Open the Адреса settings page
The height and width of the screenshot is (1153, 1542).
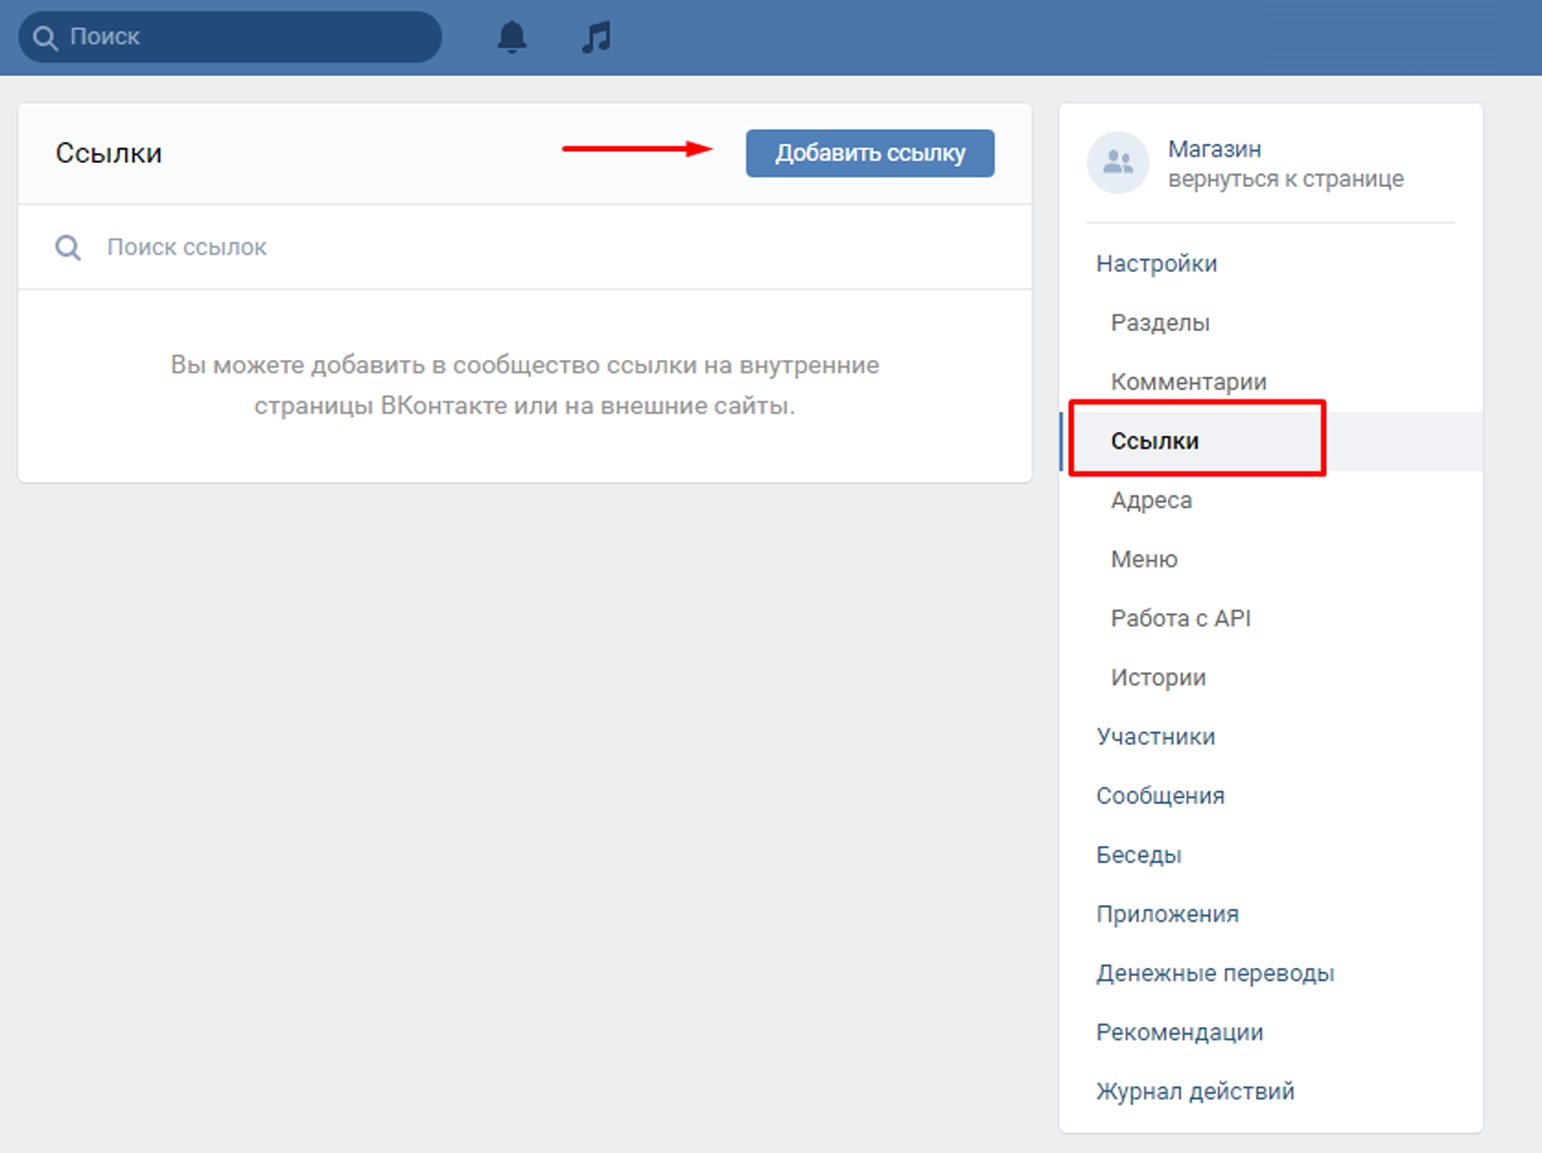click(1151, 500)
